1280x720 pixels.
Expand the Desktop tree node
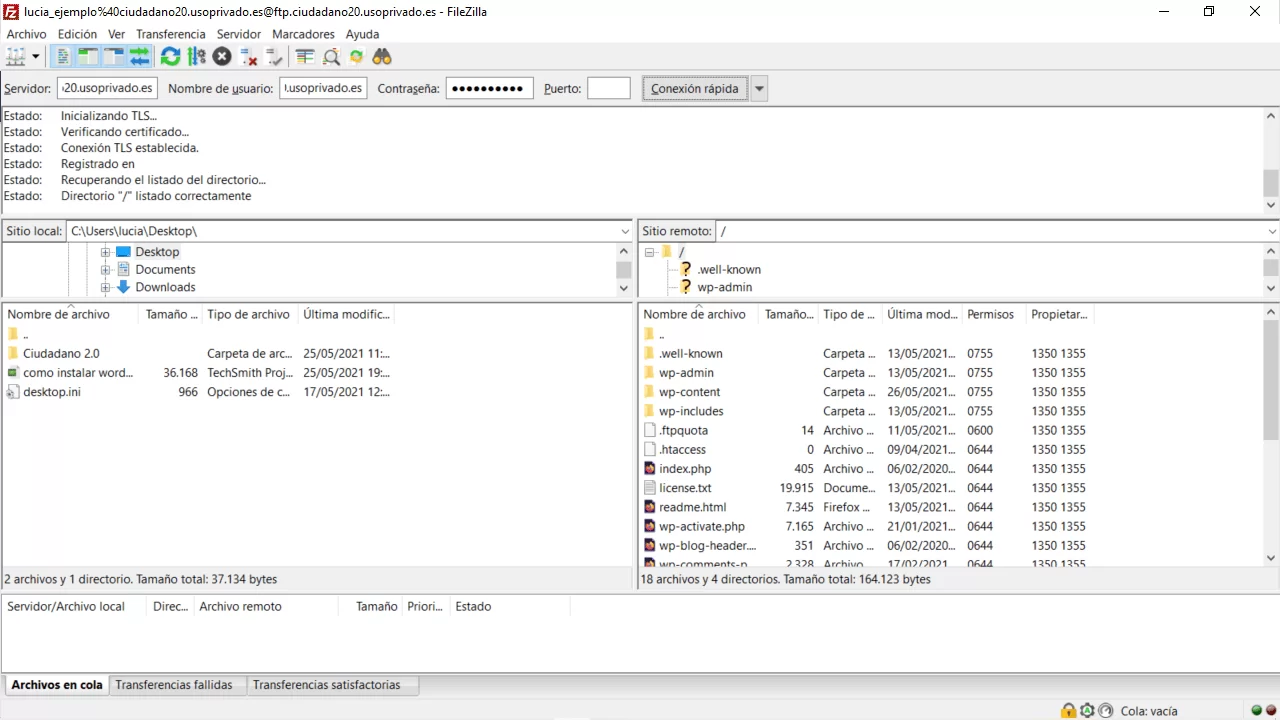[x=105, y=252]
